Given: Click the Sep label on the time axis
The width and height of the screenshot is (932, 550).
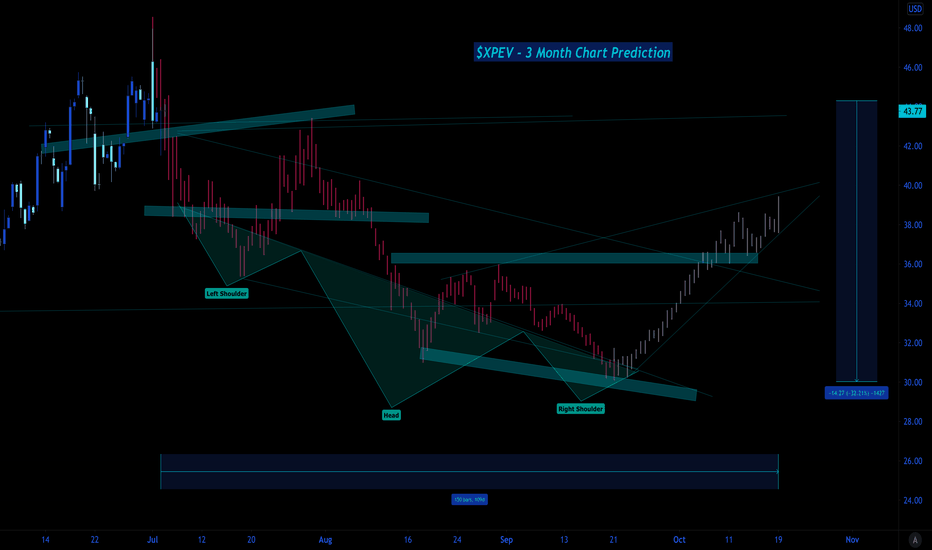Looking at the screenshot, I should [506, 540].
